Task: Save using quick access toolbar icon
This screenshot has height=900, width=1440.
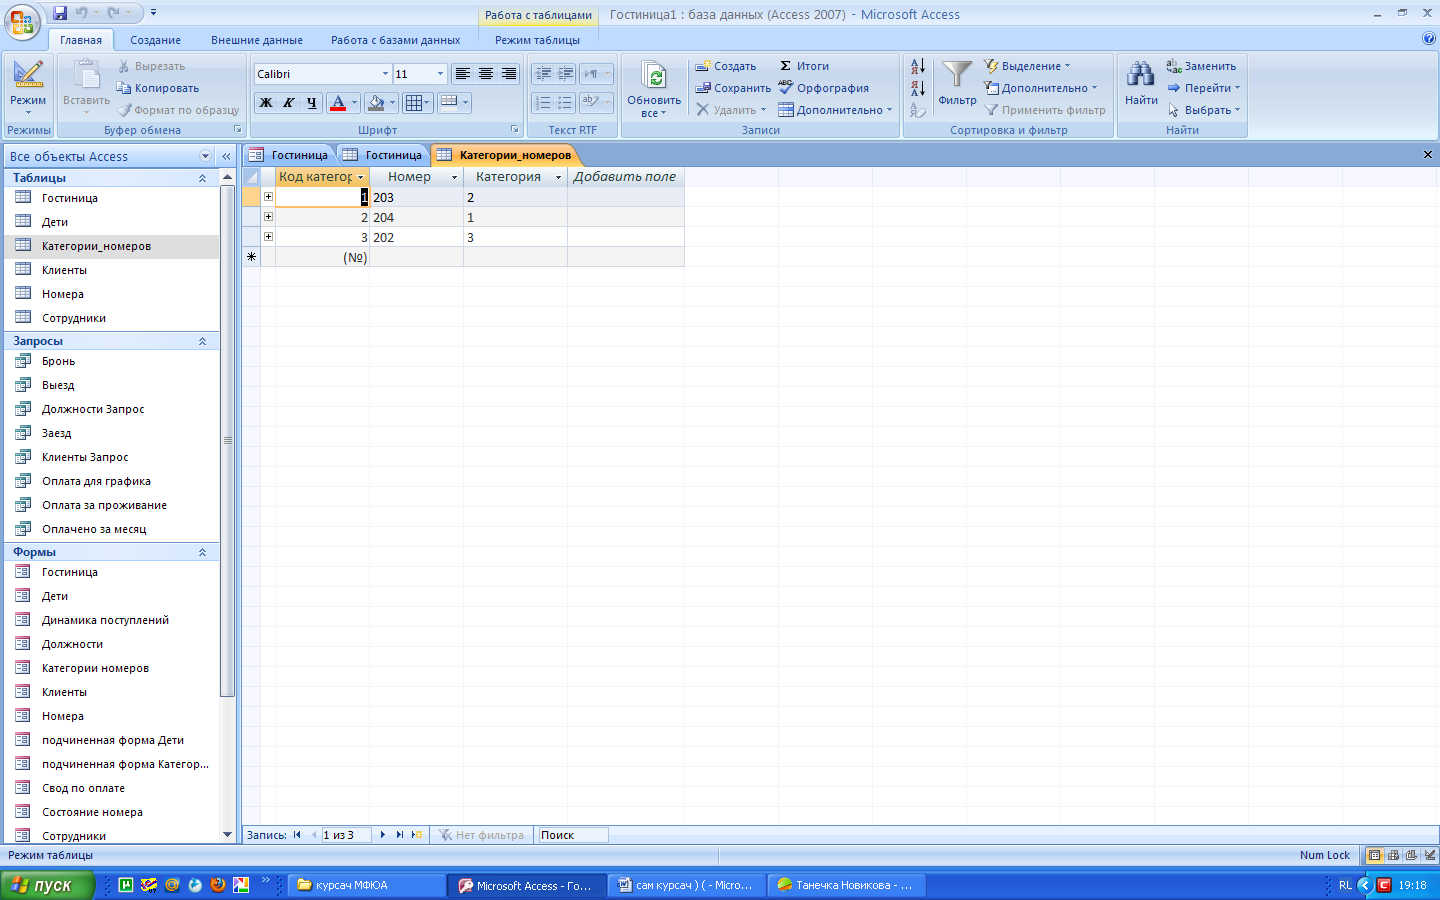Action: pos(60,13)
